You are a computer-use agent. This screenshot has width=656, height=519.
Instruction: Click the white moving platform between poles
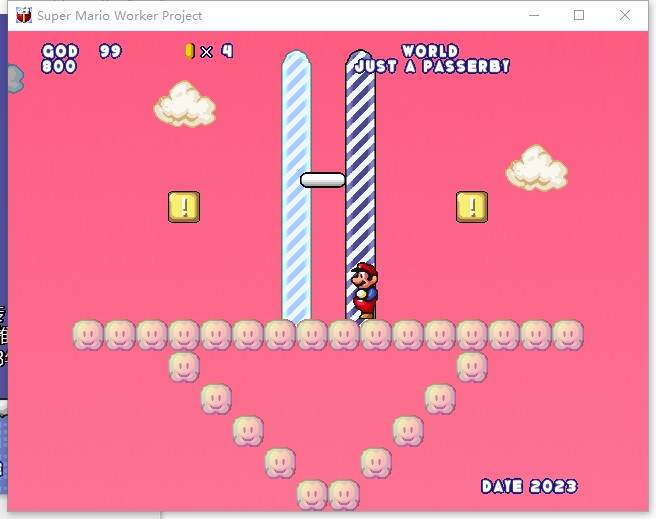323,180
